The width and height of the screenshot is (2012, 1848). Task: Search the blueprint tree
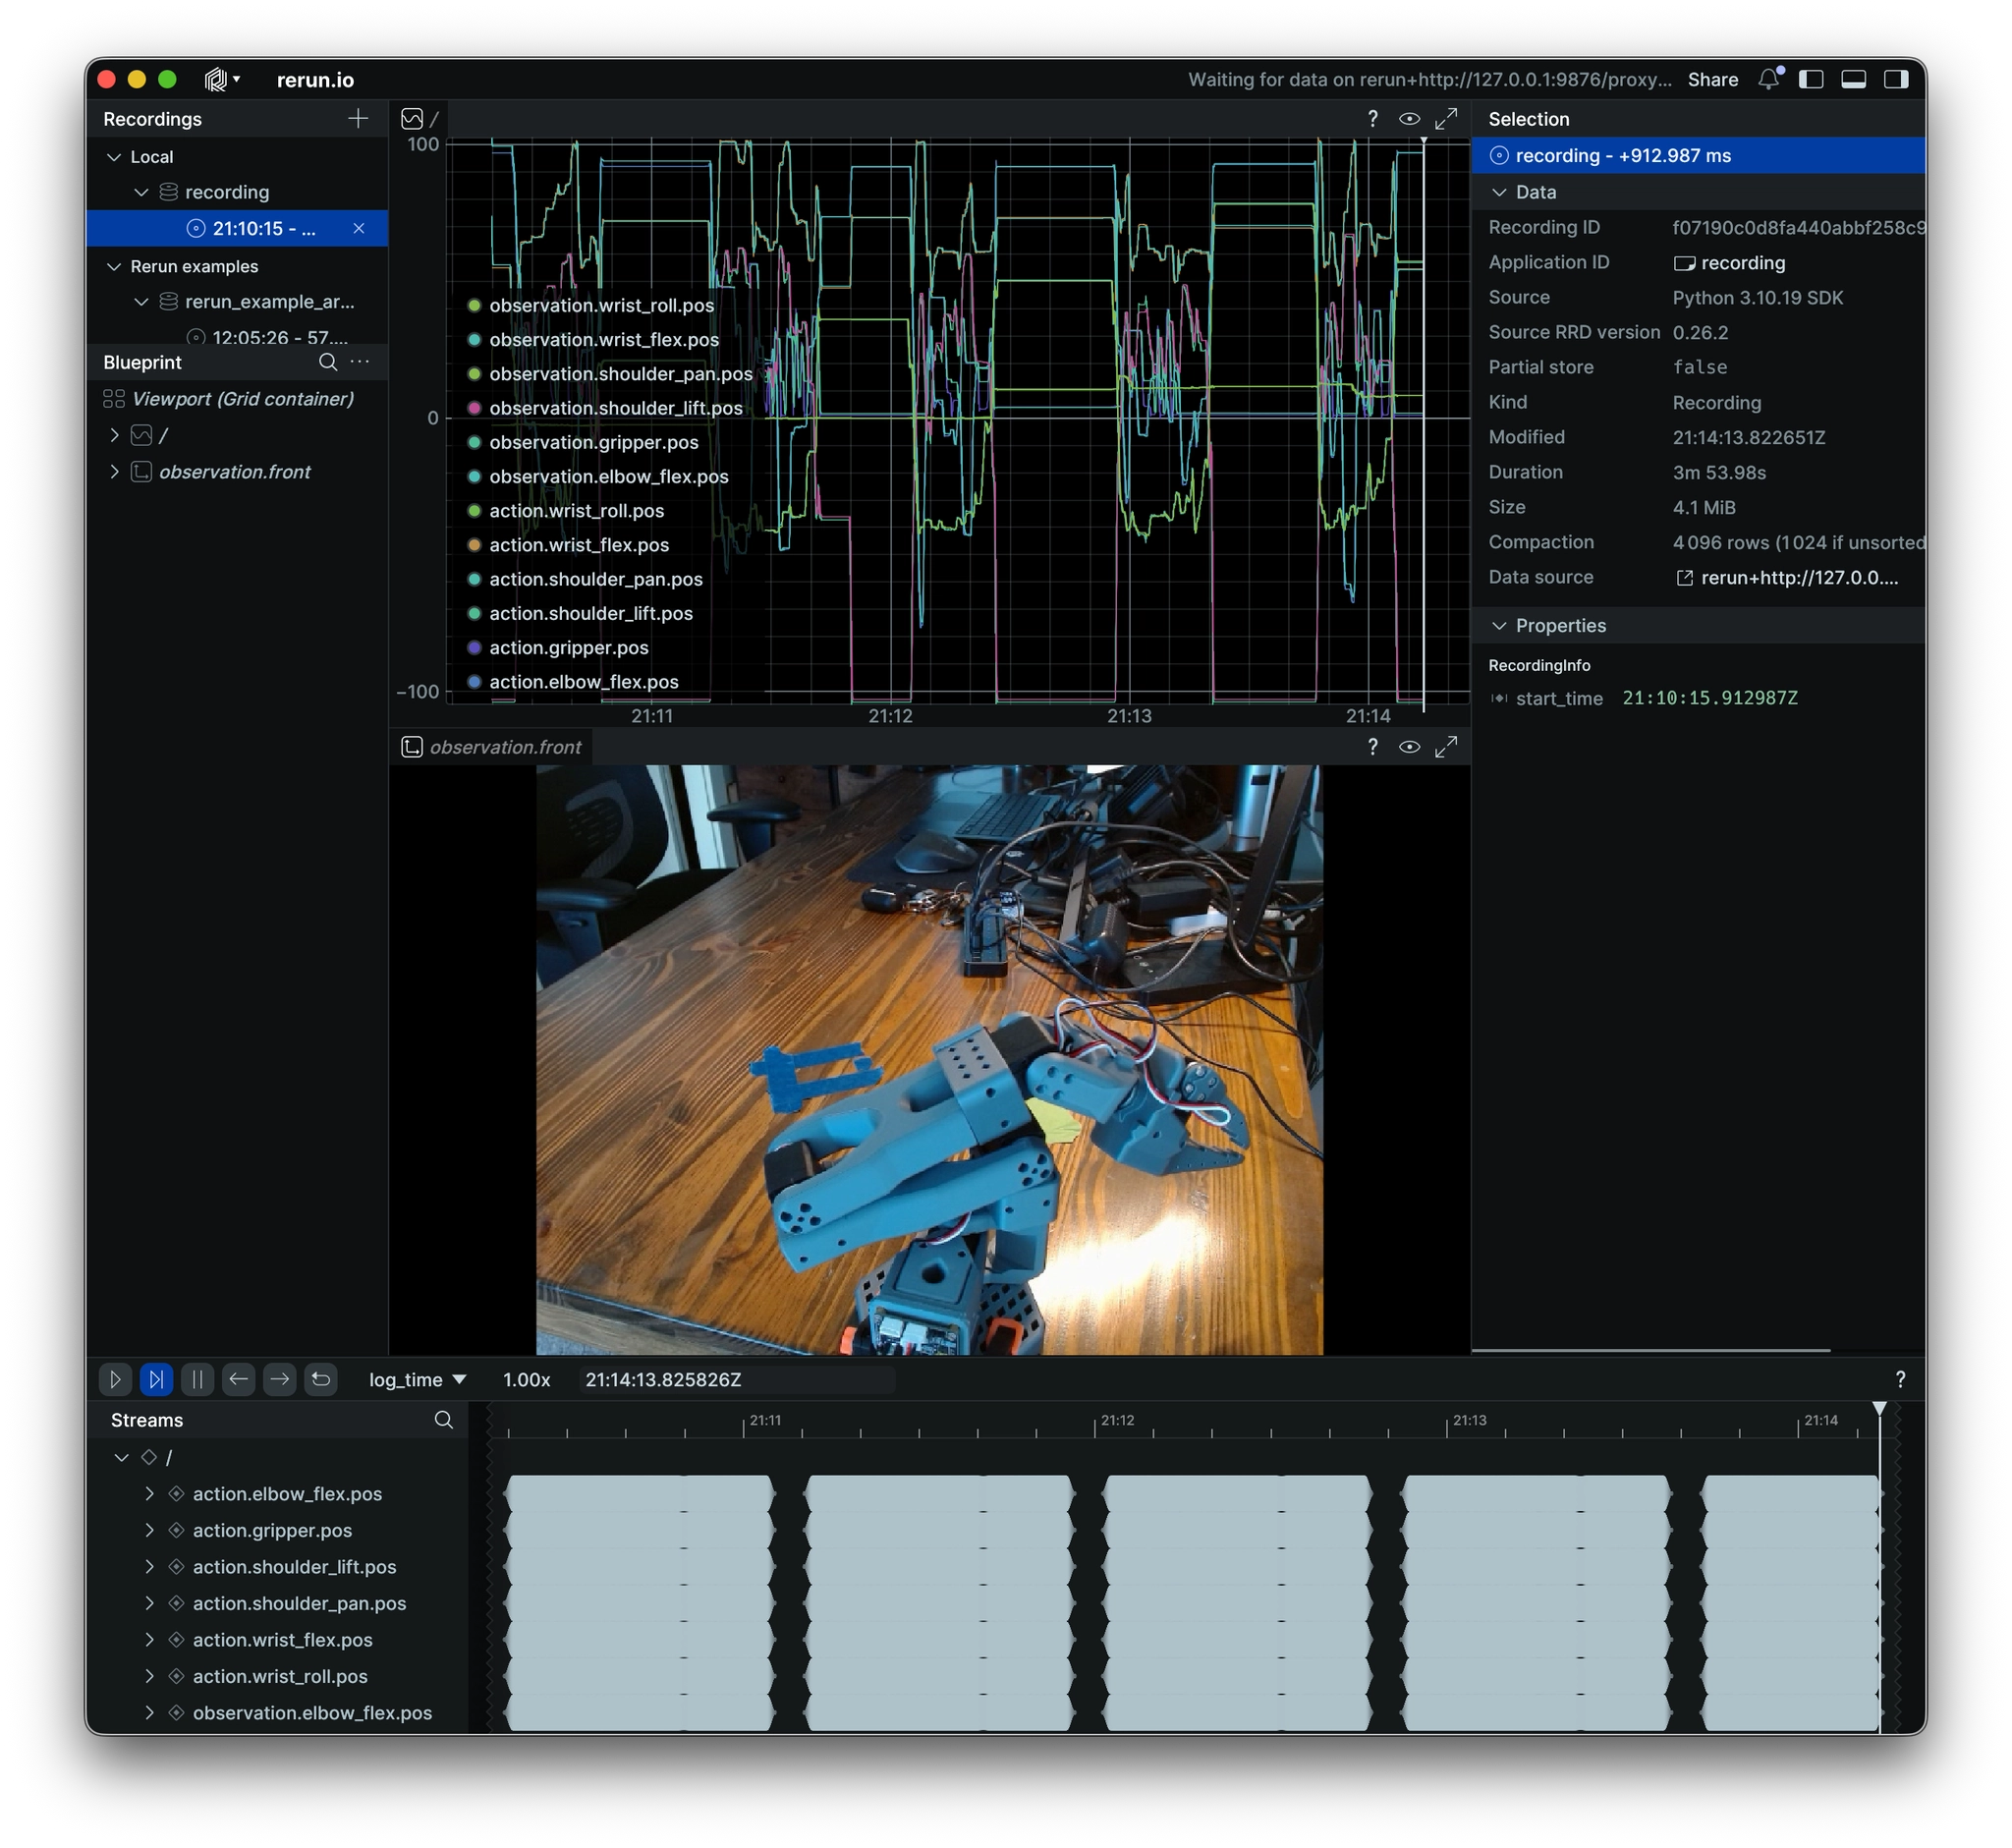pos(327,362)
